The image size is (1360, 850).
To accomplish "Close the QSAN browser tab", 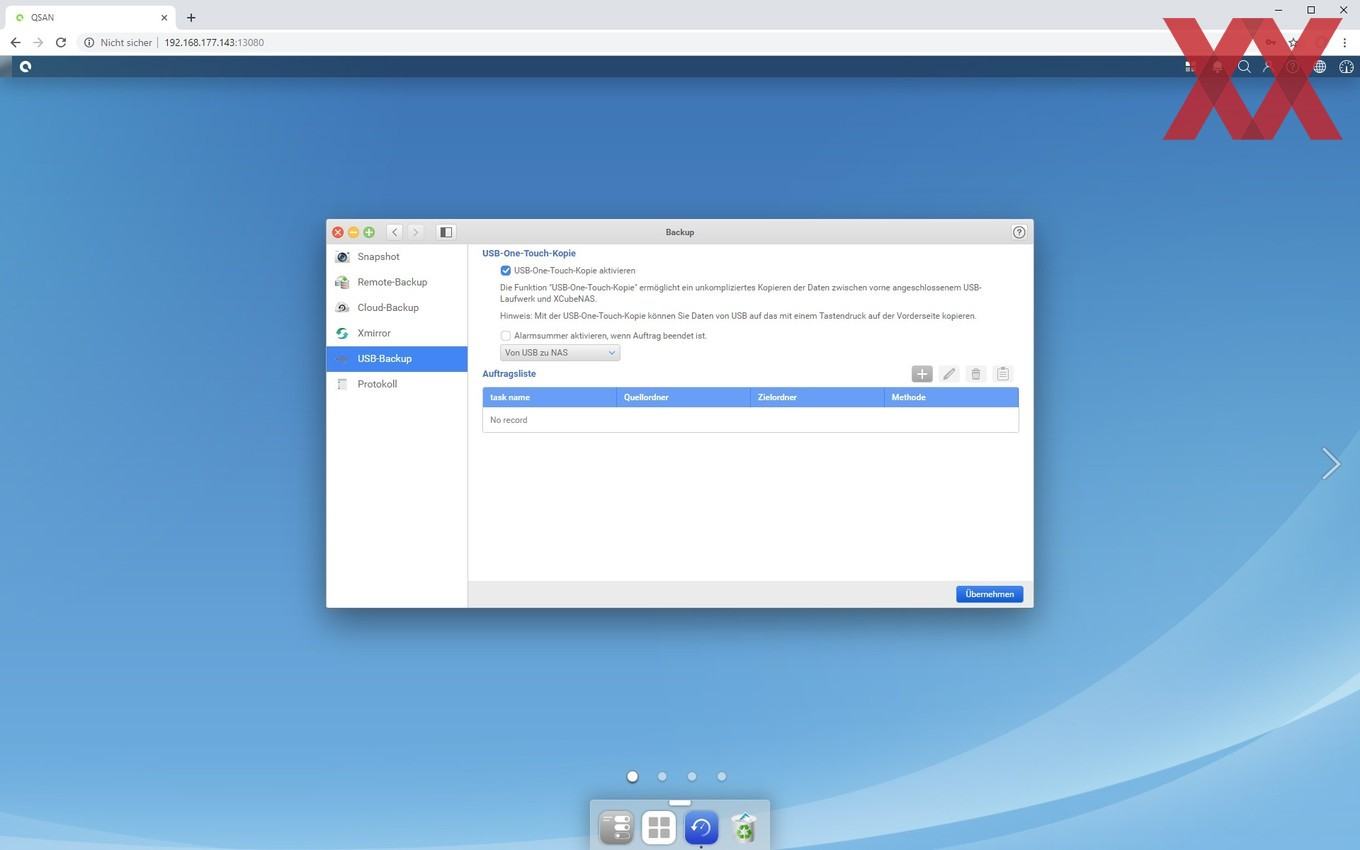I will [164, 17].
